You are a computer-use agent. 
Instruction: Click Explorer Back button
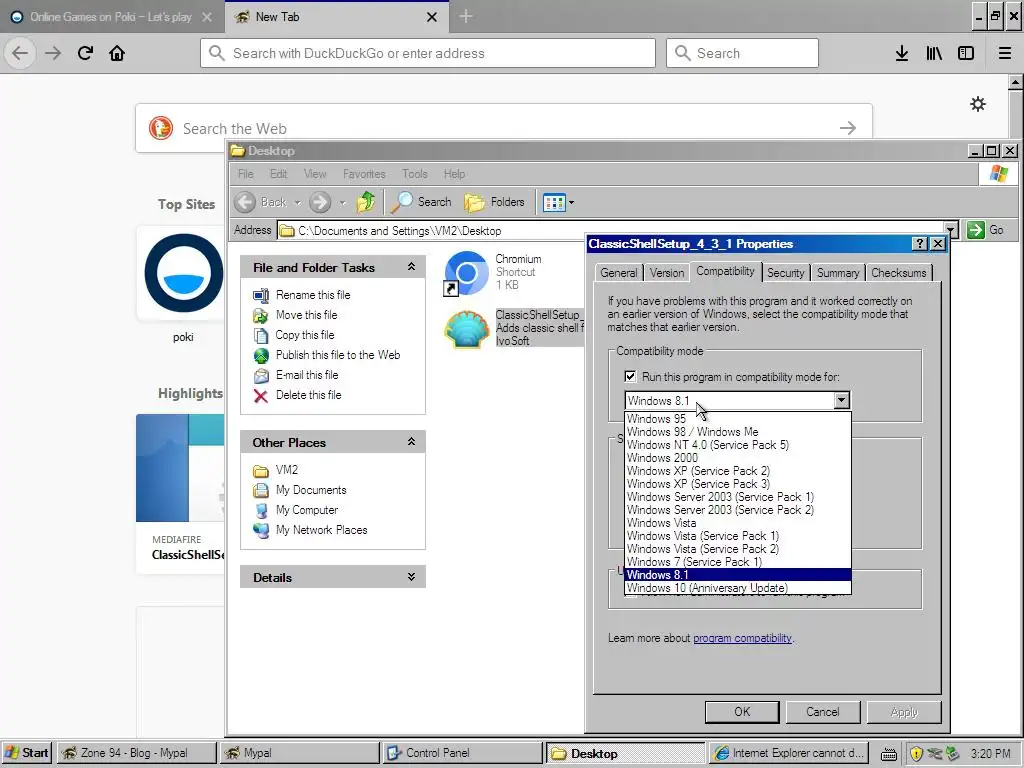261,202
